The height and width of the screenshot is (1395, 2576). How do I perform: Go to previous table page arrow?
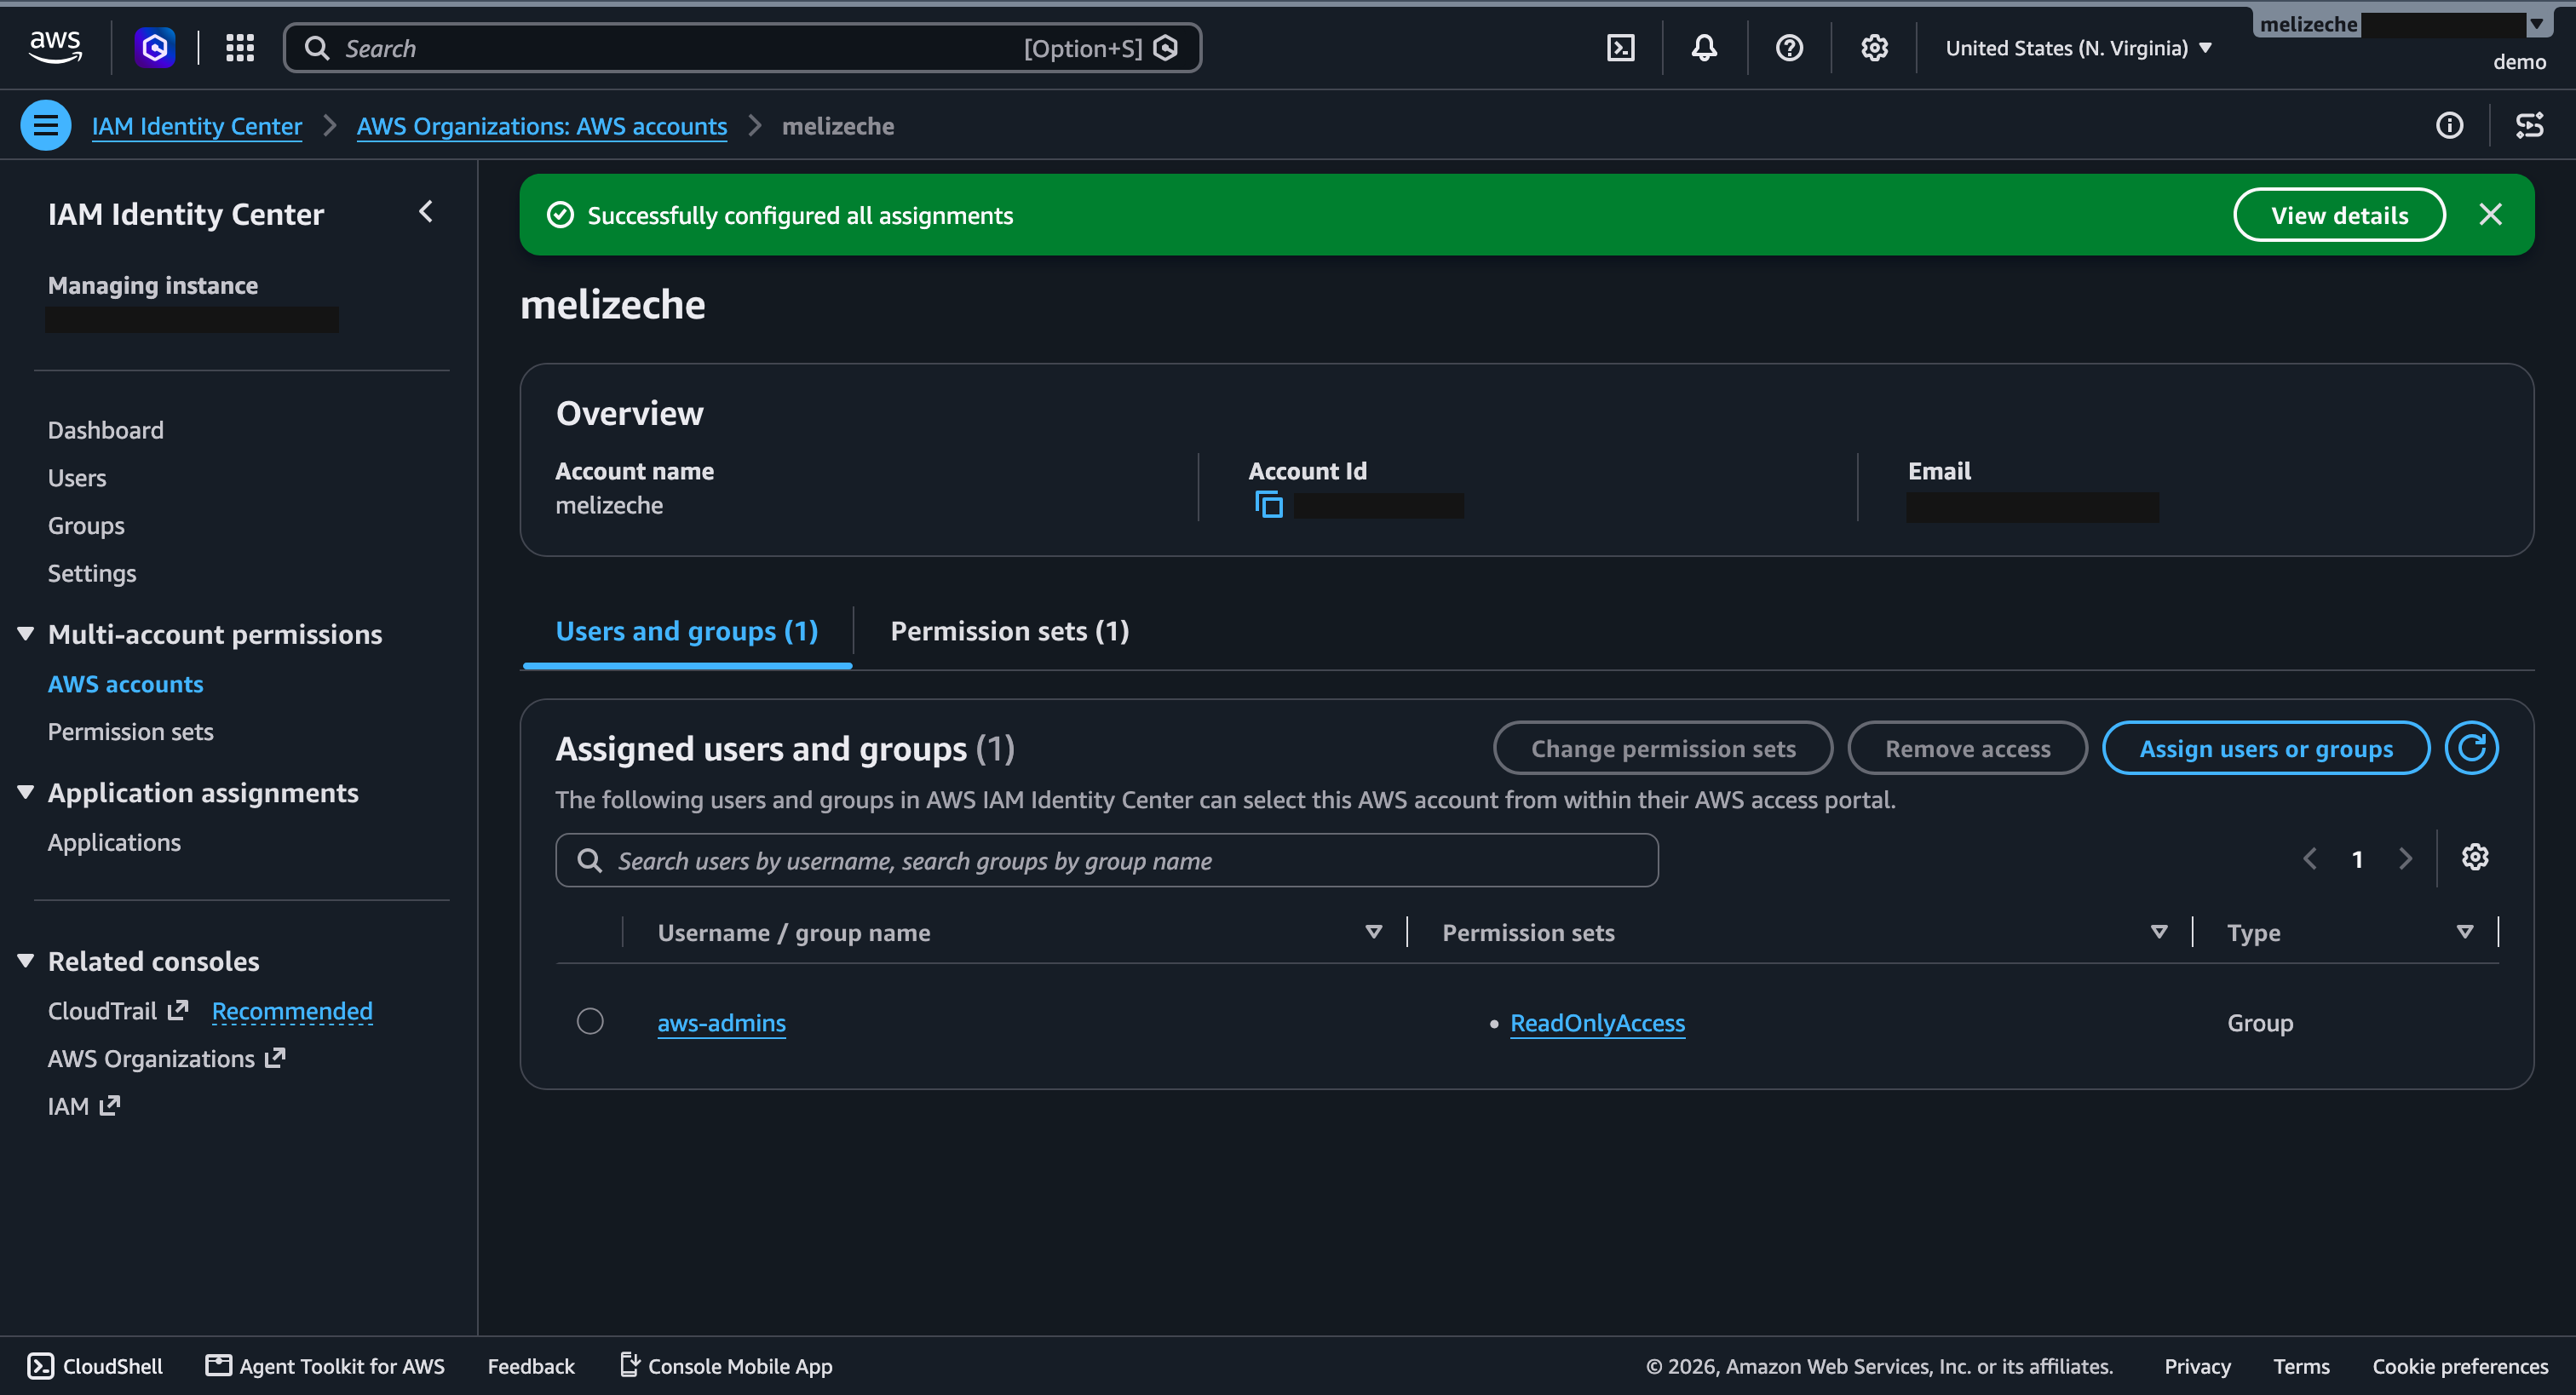coord(2309,859)
